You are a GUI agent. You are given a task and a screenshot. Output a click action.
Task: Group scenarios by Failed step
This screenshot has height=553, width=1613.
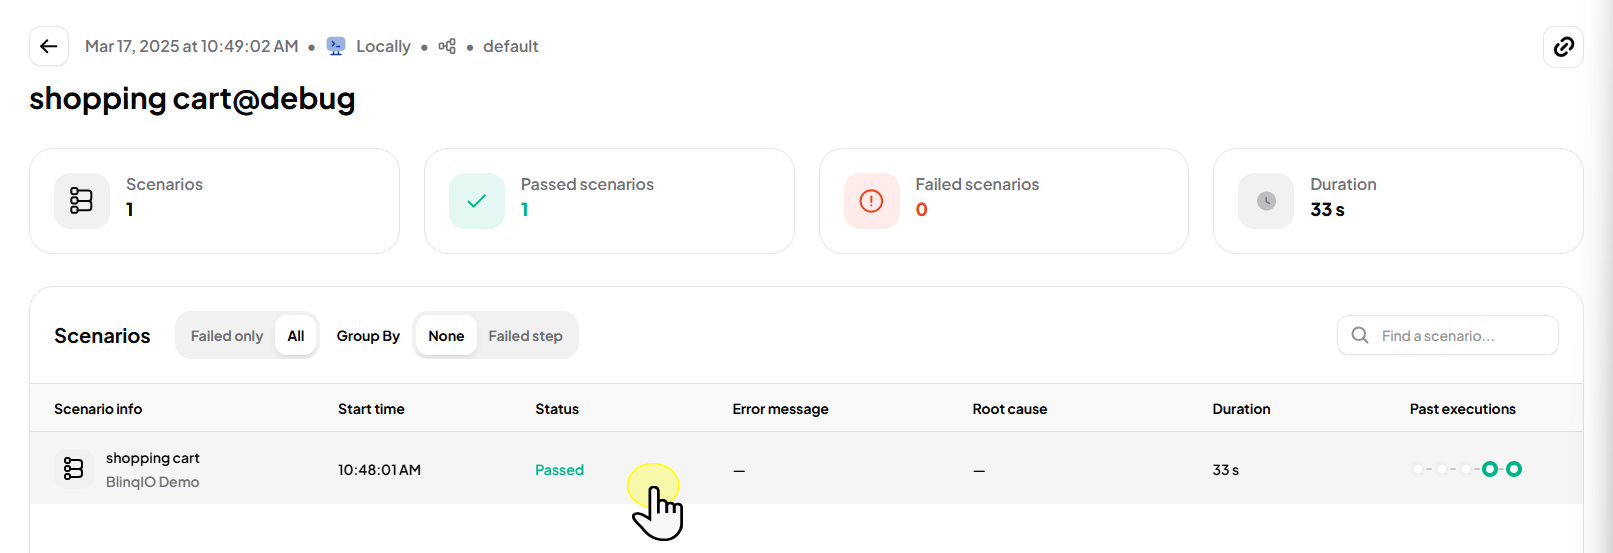[x=525, y=336]
